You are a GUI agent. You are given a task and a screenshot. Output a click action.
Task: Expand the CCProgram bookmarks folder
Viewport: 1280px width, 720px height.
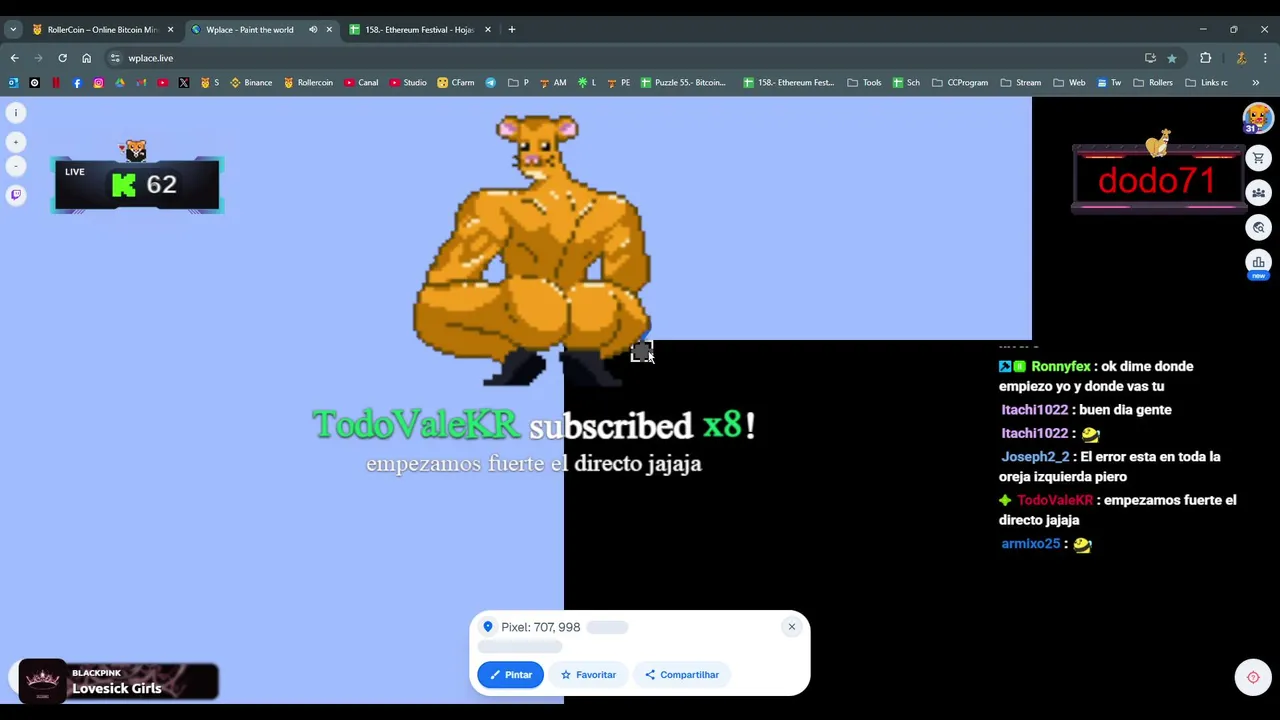pos(960,83)
